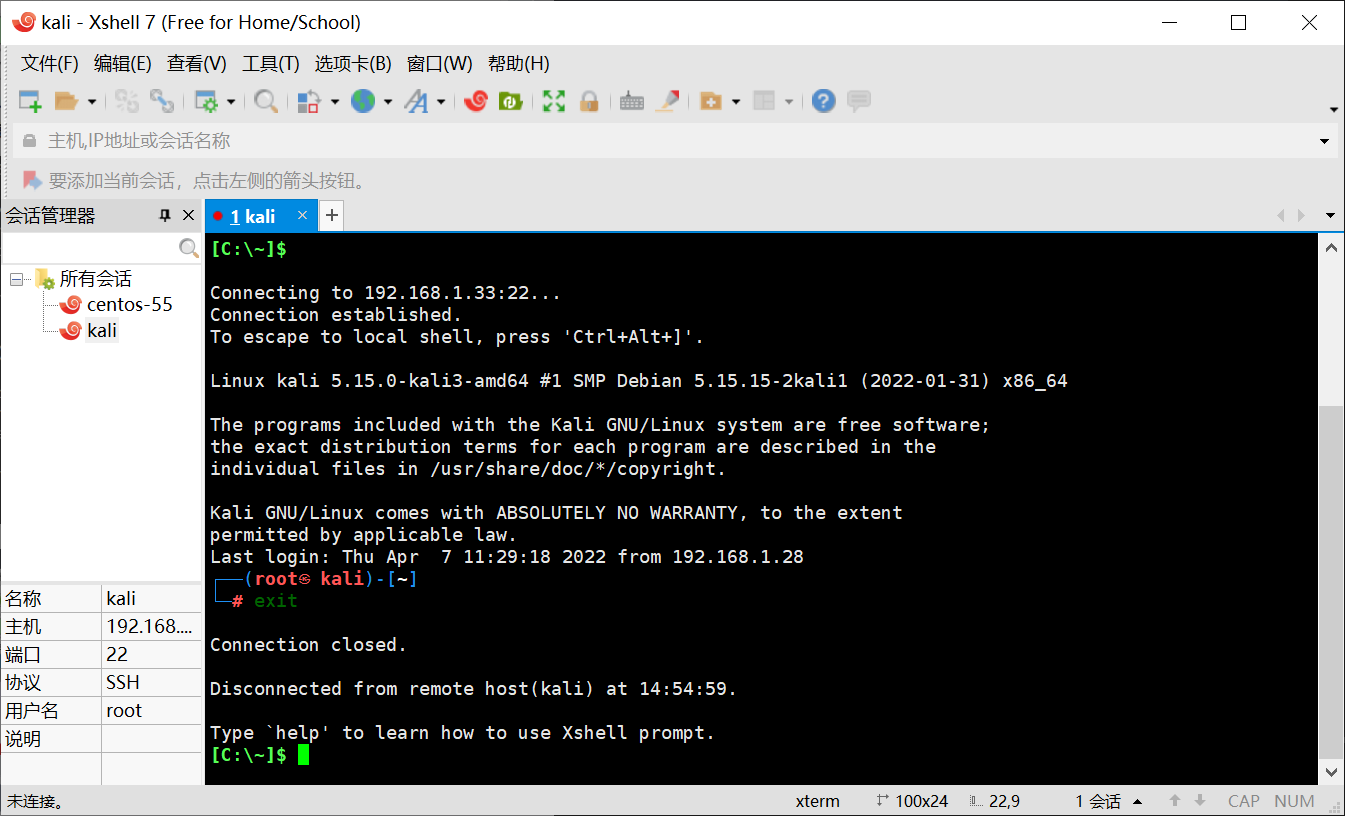Click the tab scroll right arrow
The width and height of the screenshot is (1345, 816).
1301,215
